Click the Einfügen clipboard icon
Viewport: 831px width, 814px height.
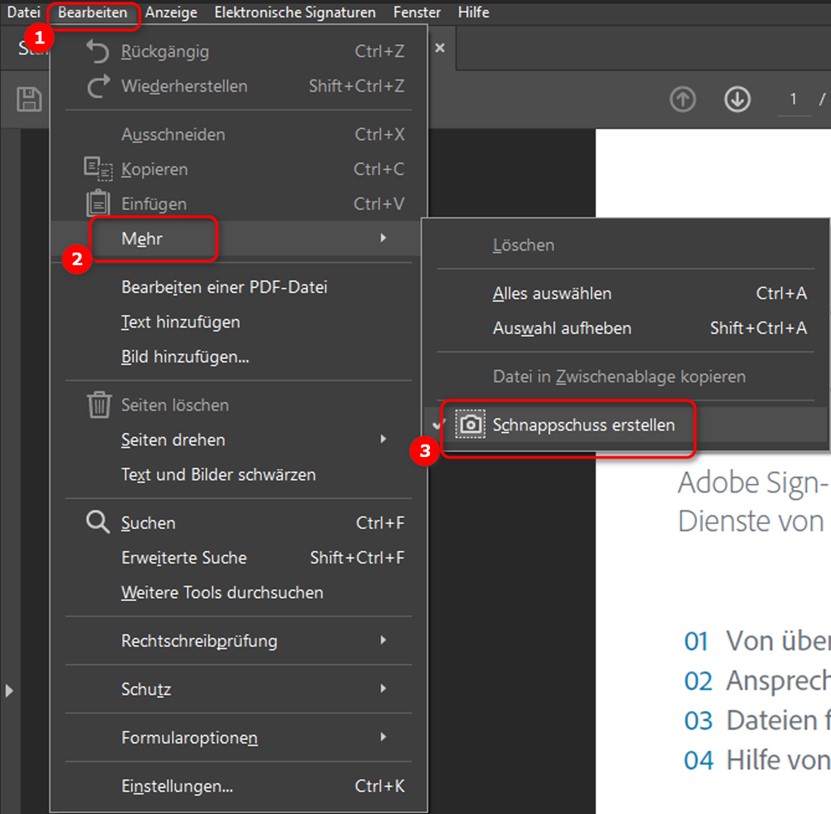point(98,204)
